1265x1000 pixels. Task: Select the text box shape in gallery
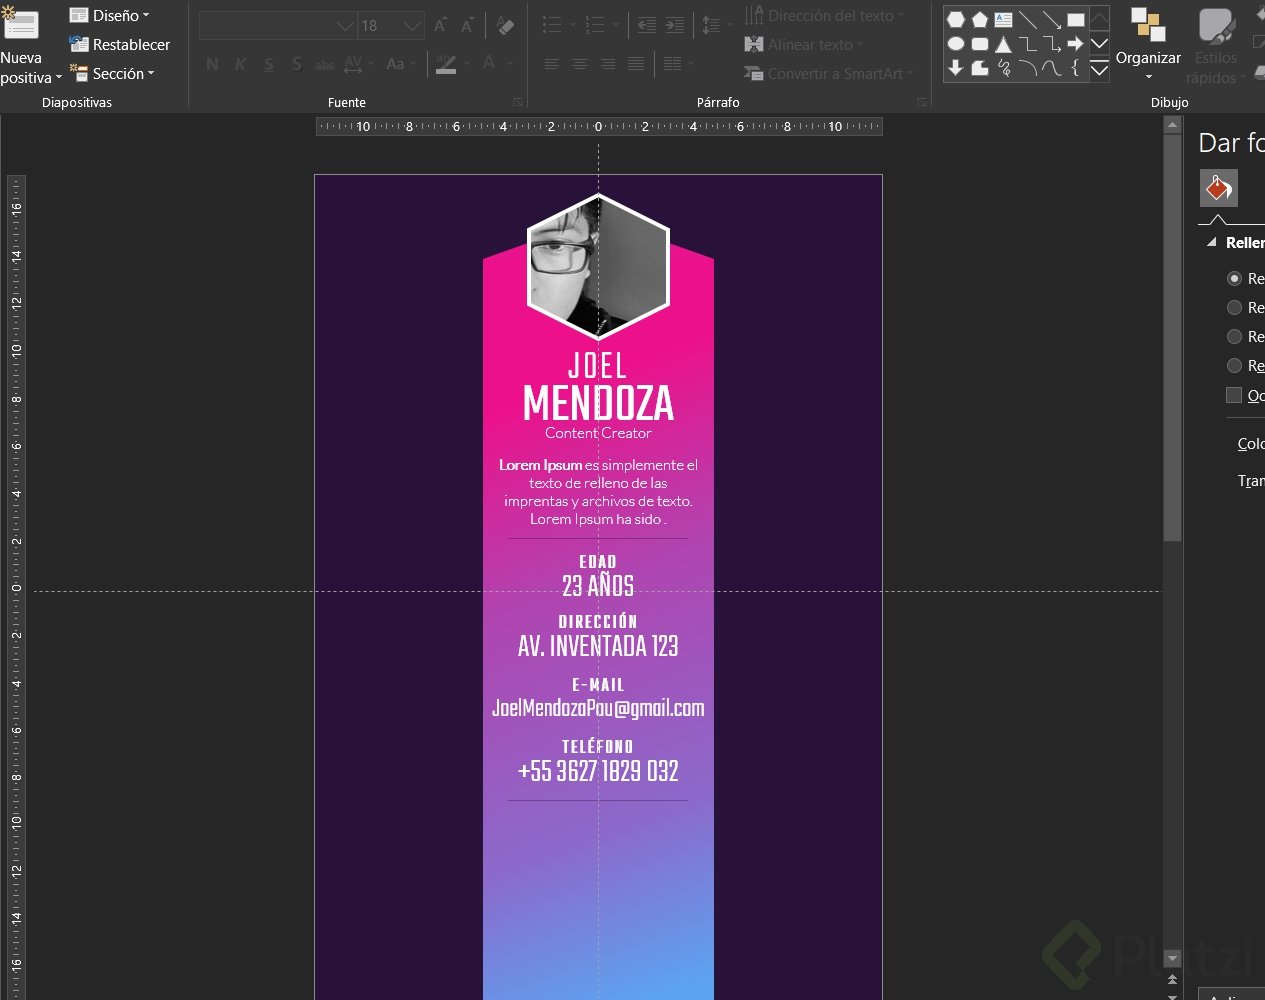point(1004,19)
